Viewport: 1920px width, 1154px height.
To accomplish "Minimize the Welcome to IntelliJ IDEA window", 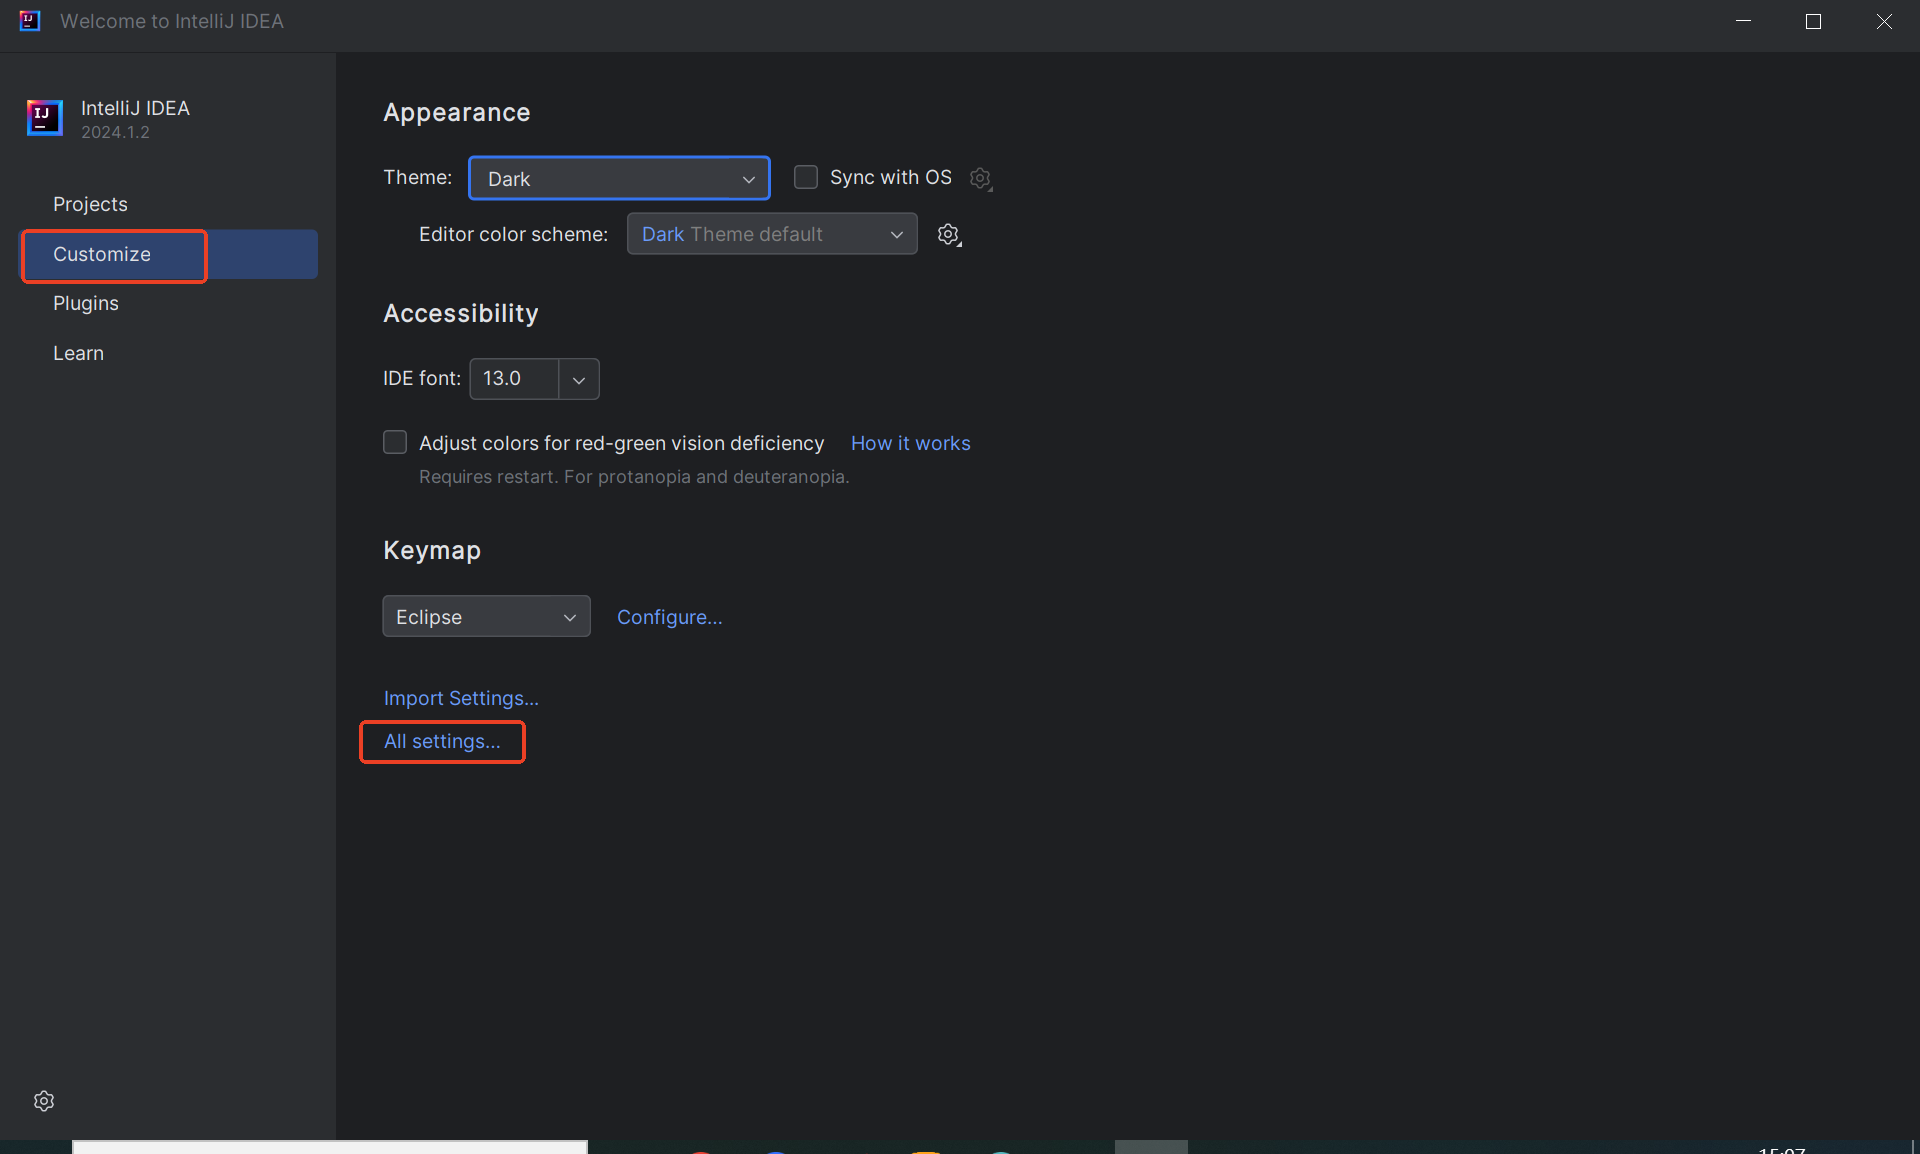I will click(x=1743, y=22).
